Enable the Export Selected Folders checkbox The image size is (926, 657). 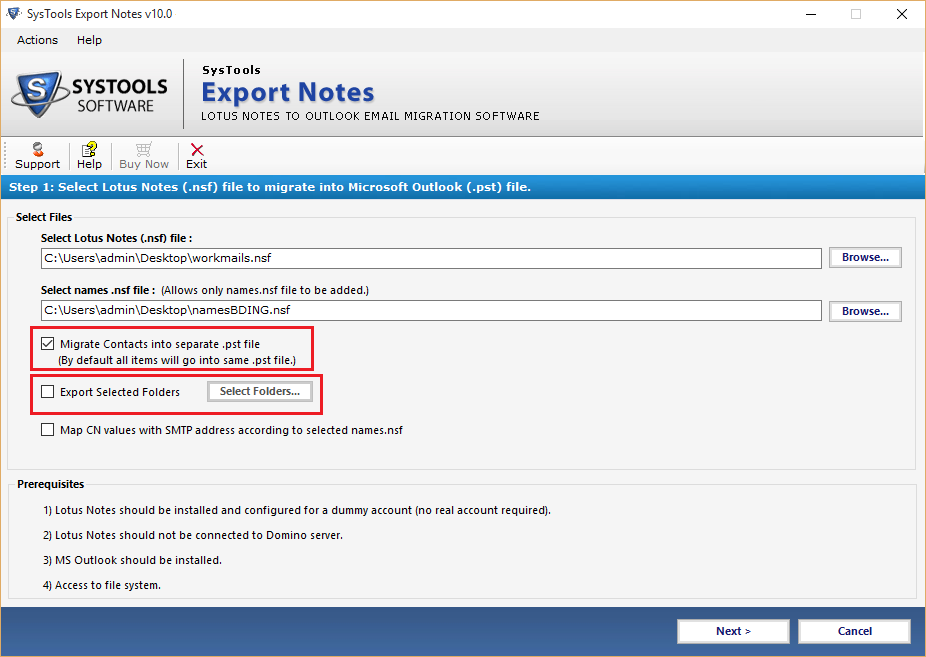[x=48, y=391]
